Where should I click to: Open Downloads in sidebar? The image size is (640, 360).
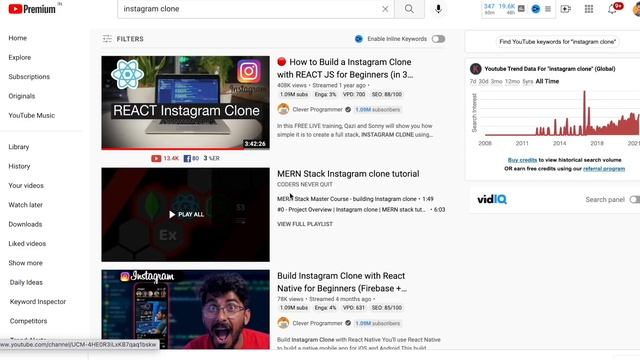pos(25,224)
